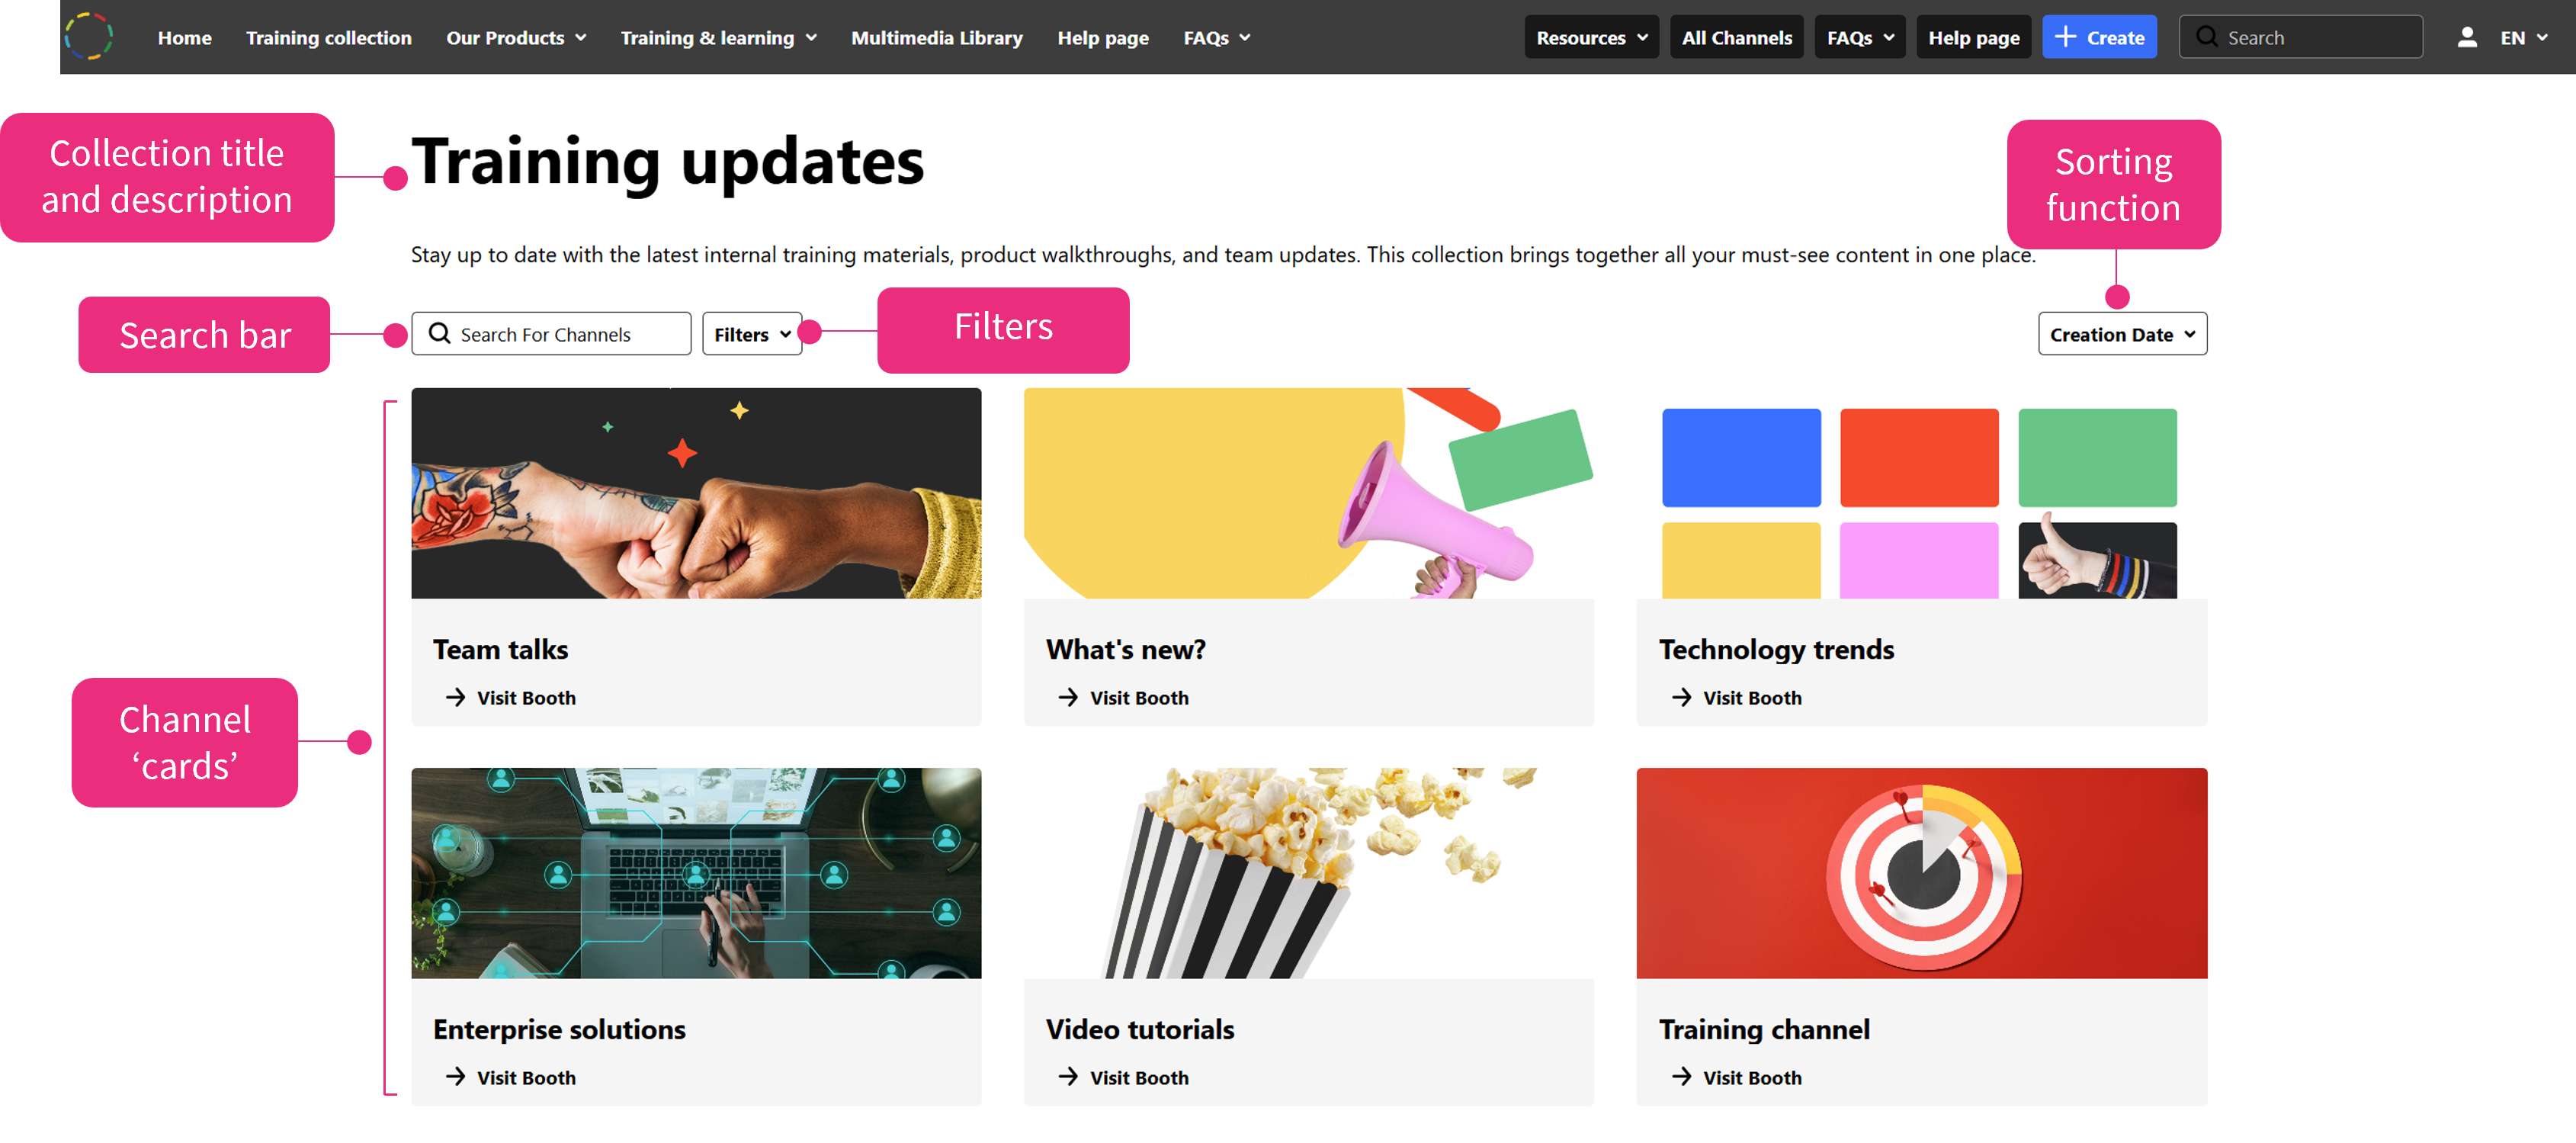Click the All Channels button
Screen dimensions: 2576x1143
(x=1736, y=38)
